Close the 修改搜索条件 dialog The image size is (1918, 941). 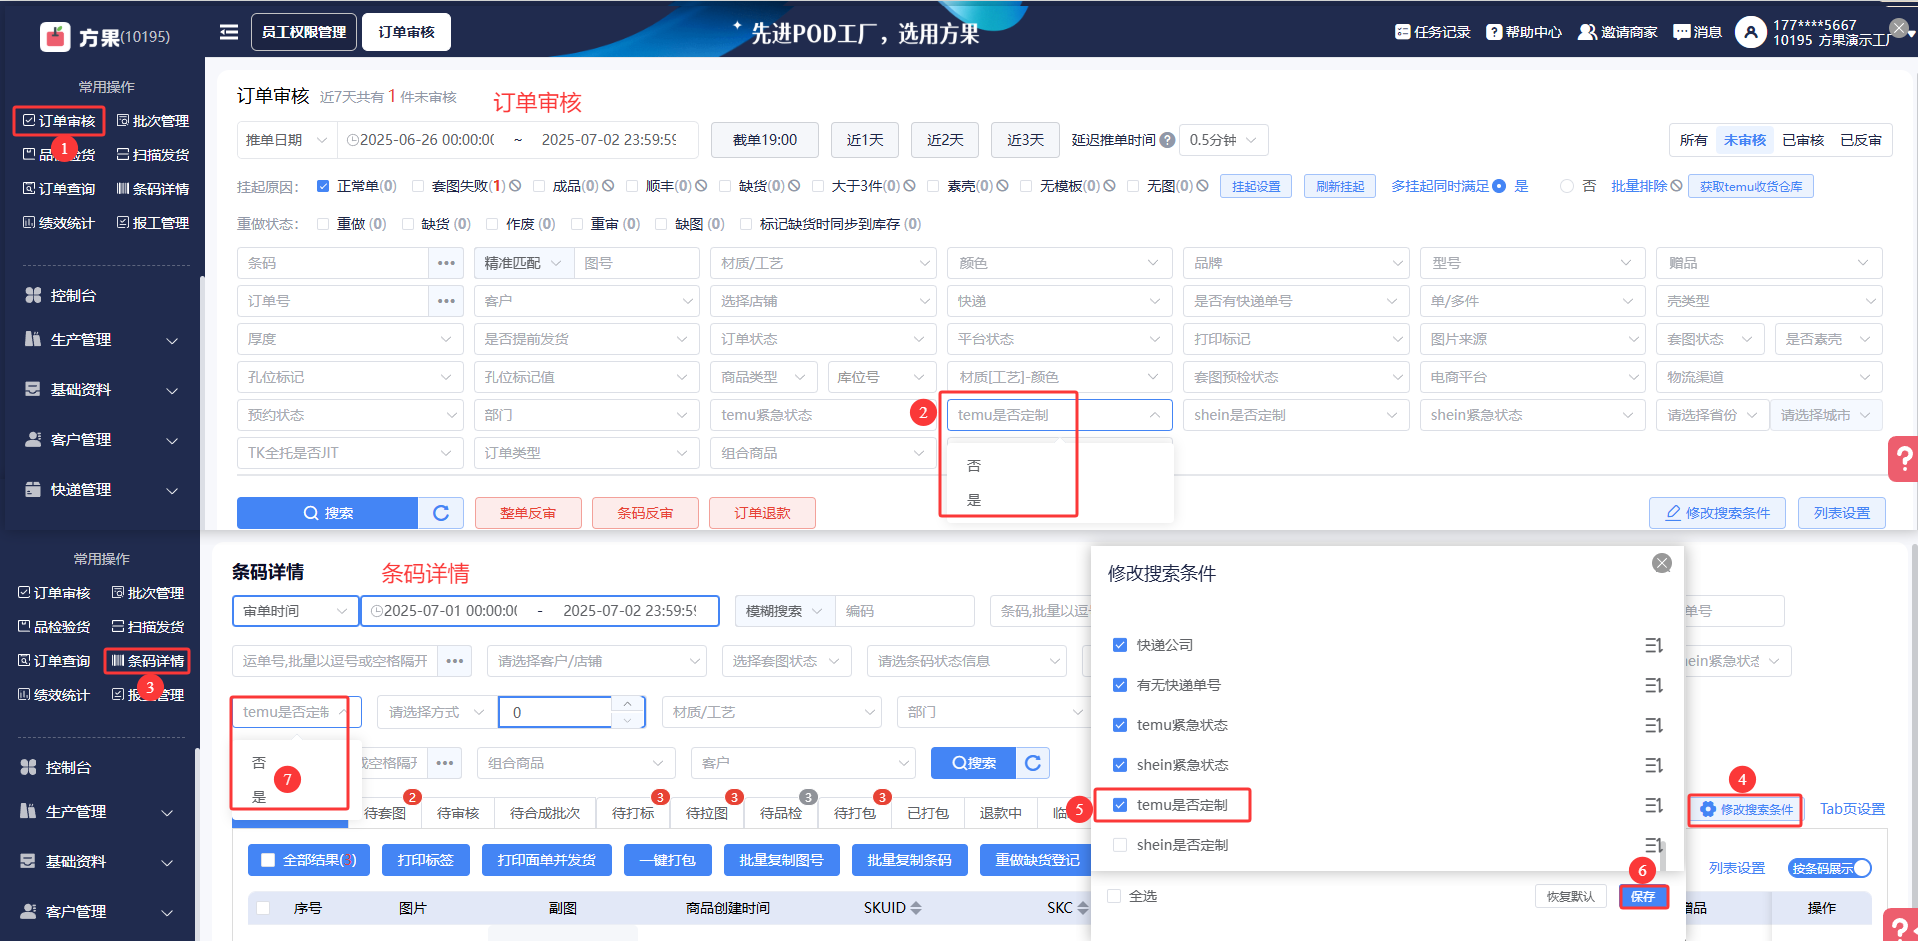coord(1662,563)
